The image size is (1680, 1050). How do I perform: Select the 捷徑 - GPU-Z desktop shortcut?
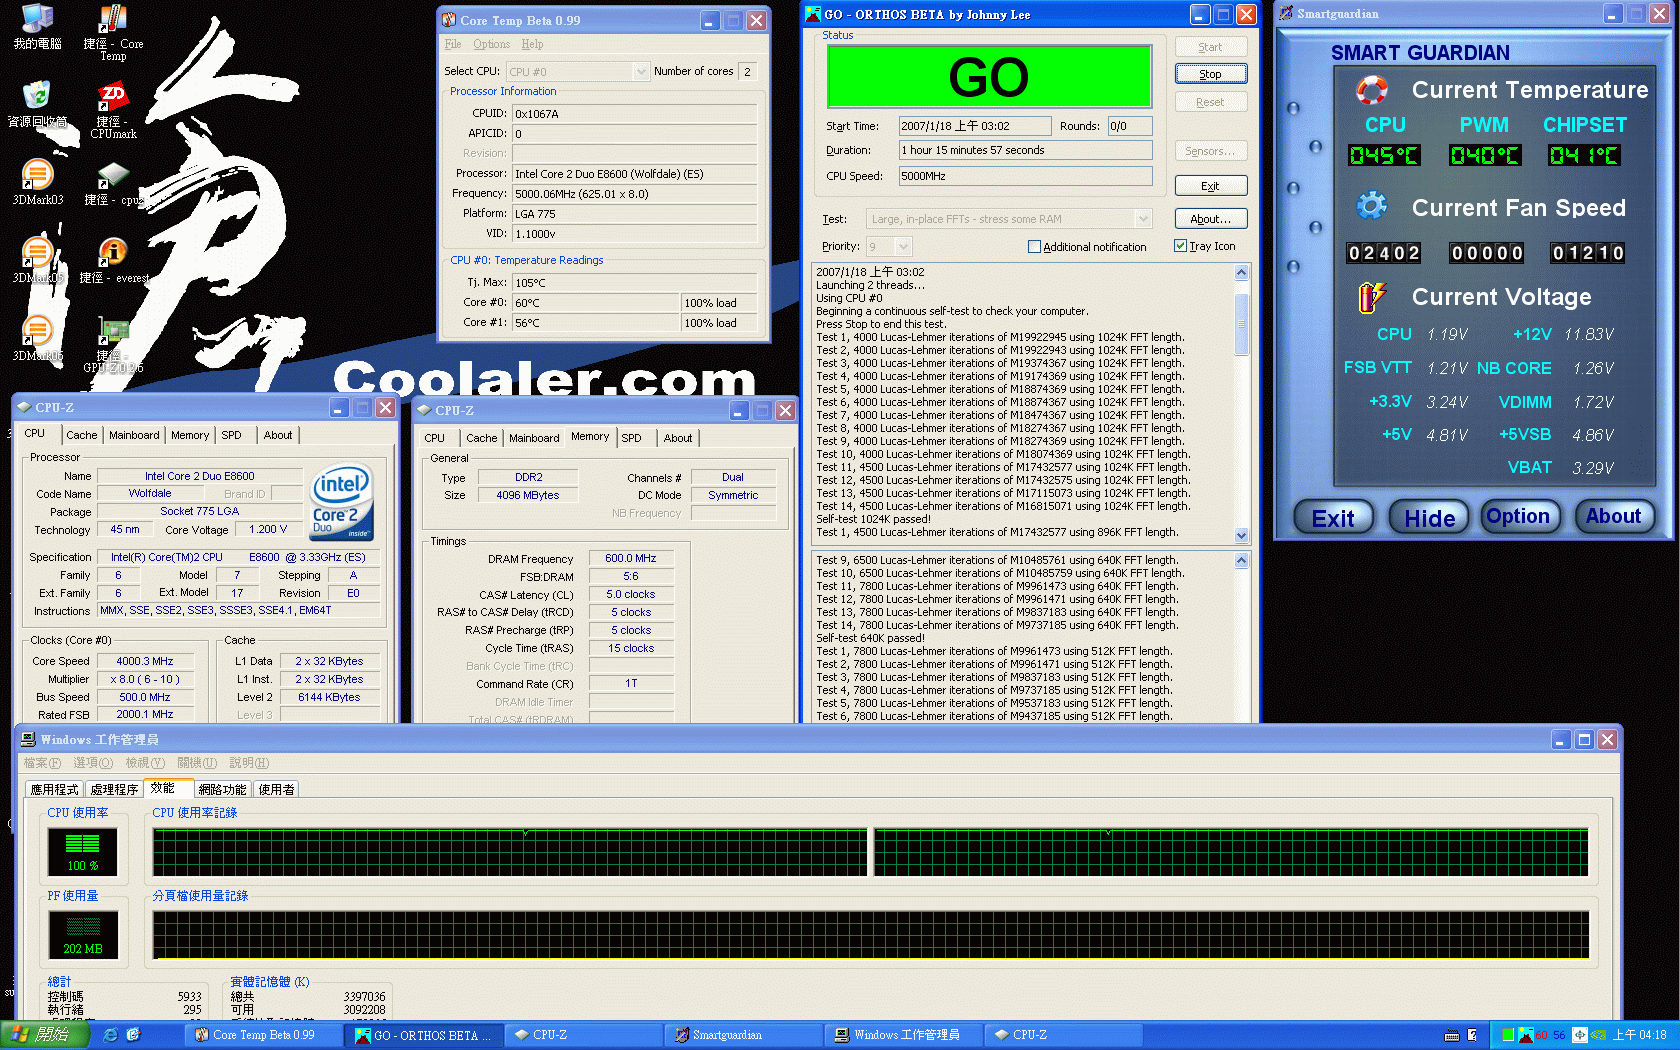point(113,344)
